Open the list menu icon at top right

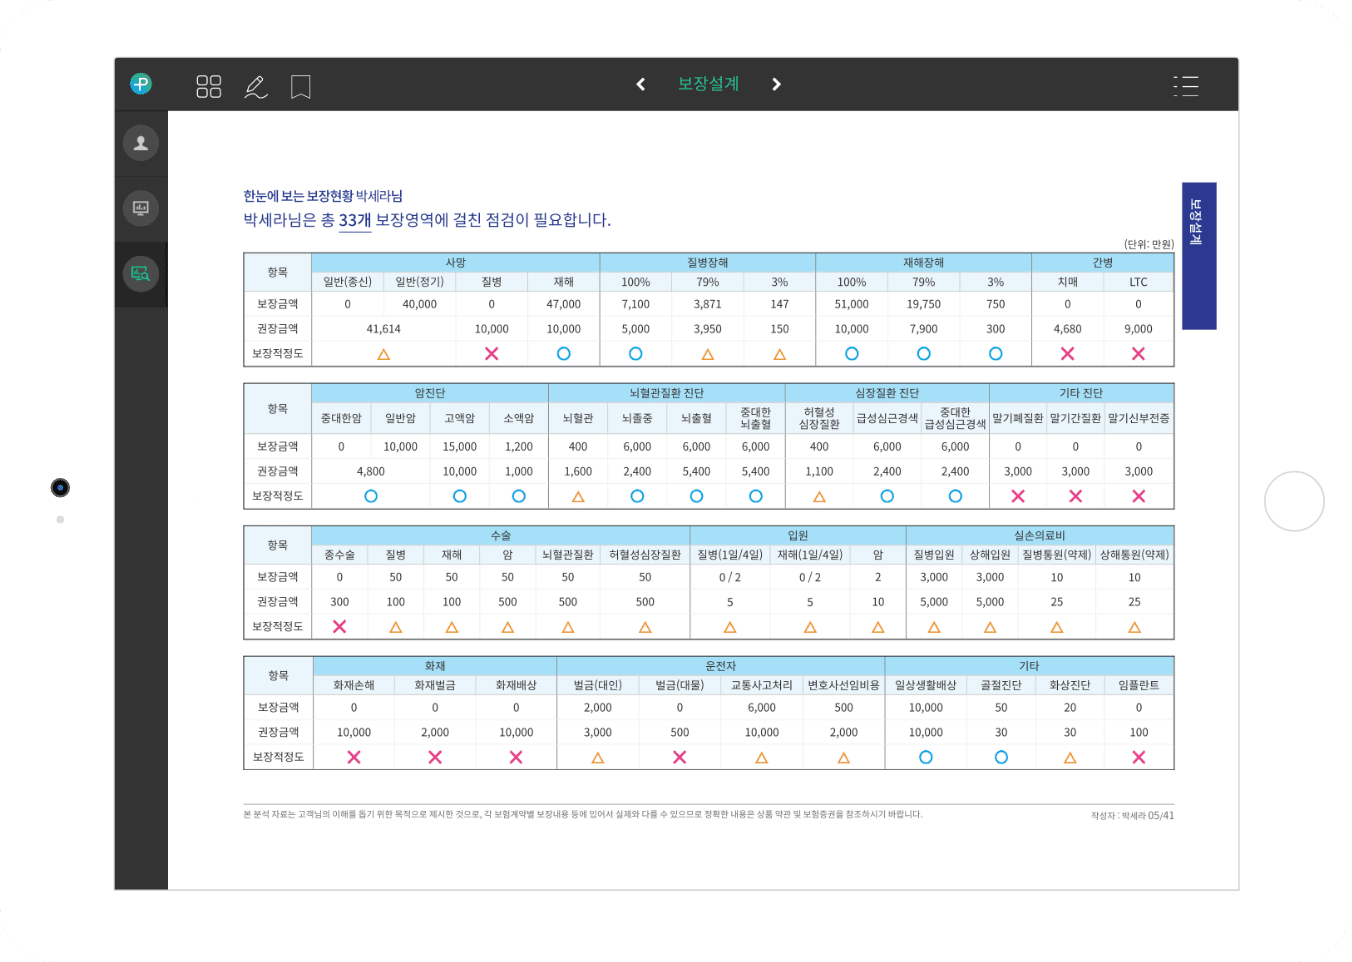pyautogui.click(x=1186, y=86)
